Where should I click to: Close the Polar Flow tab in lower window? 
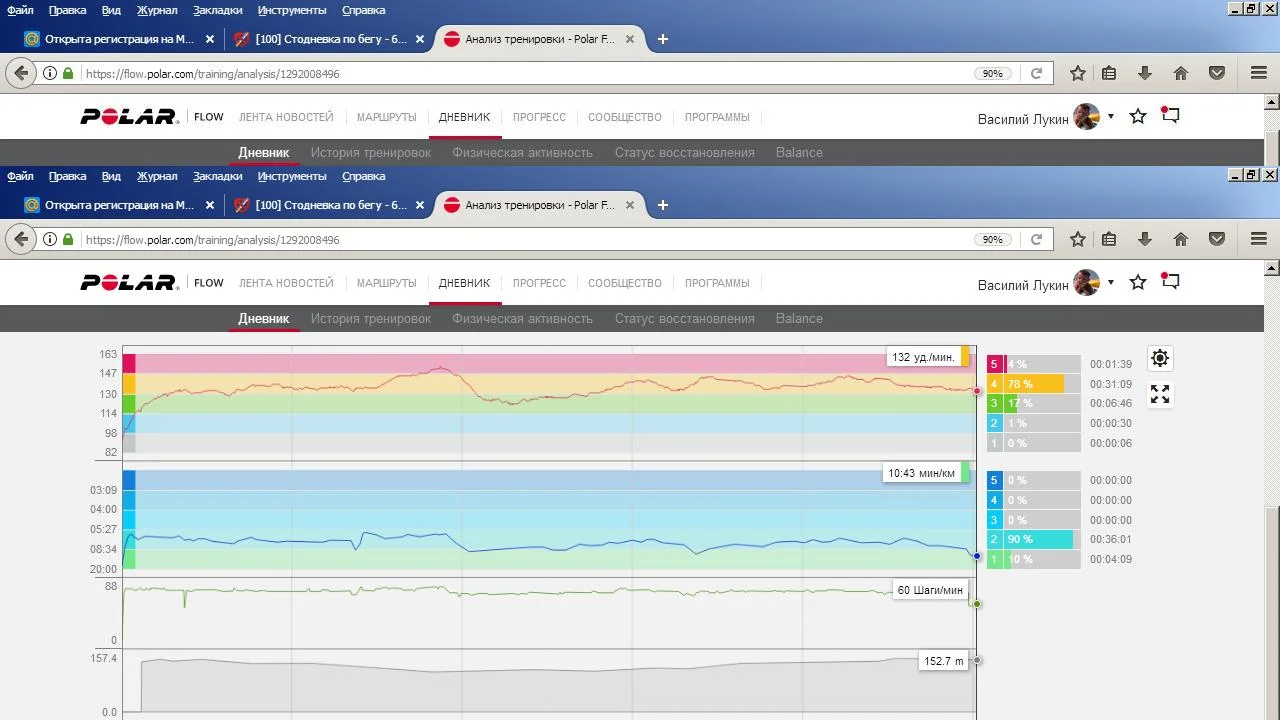click(630, 205)
